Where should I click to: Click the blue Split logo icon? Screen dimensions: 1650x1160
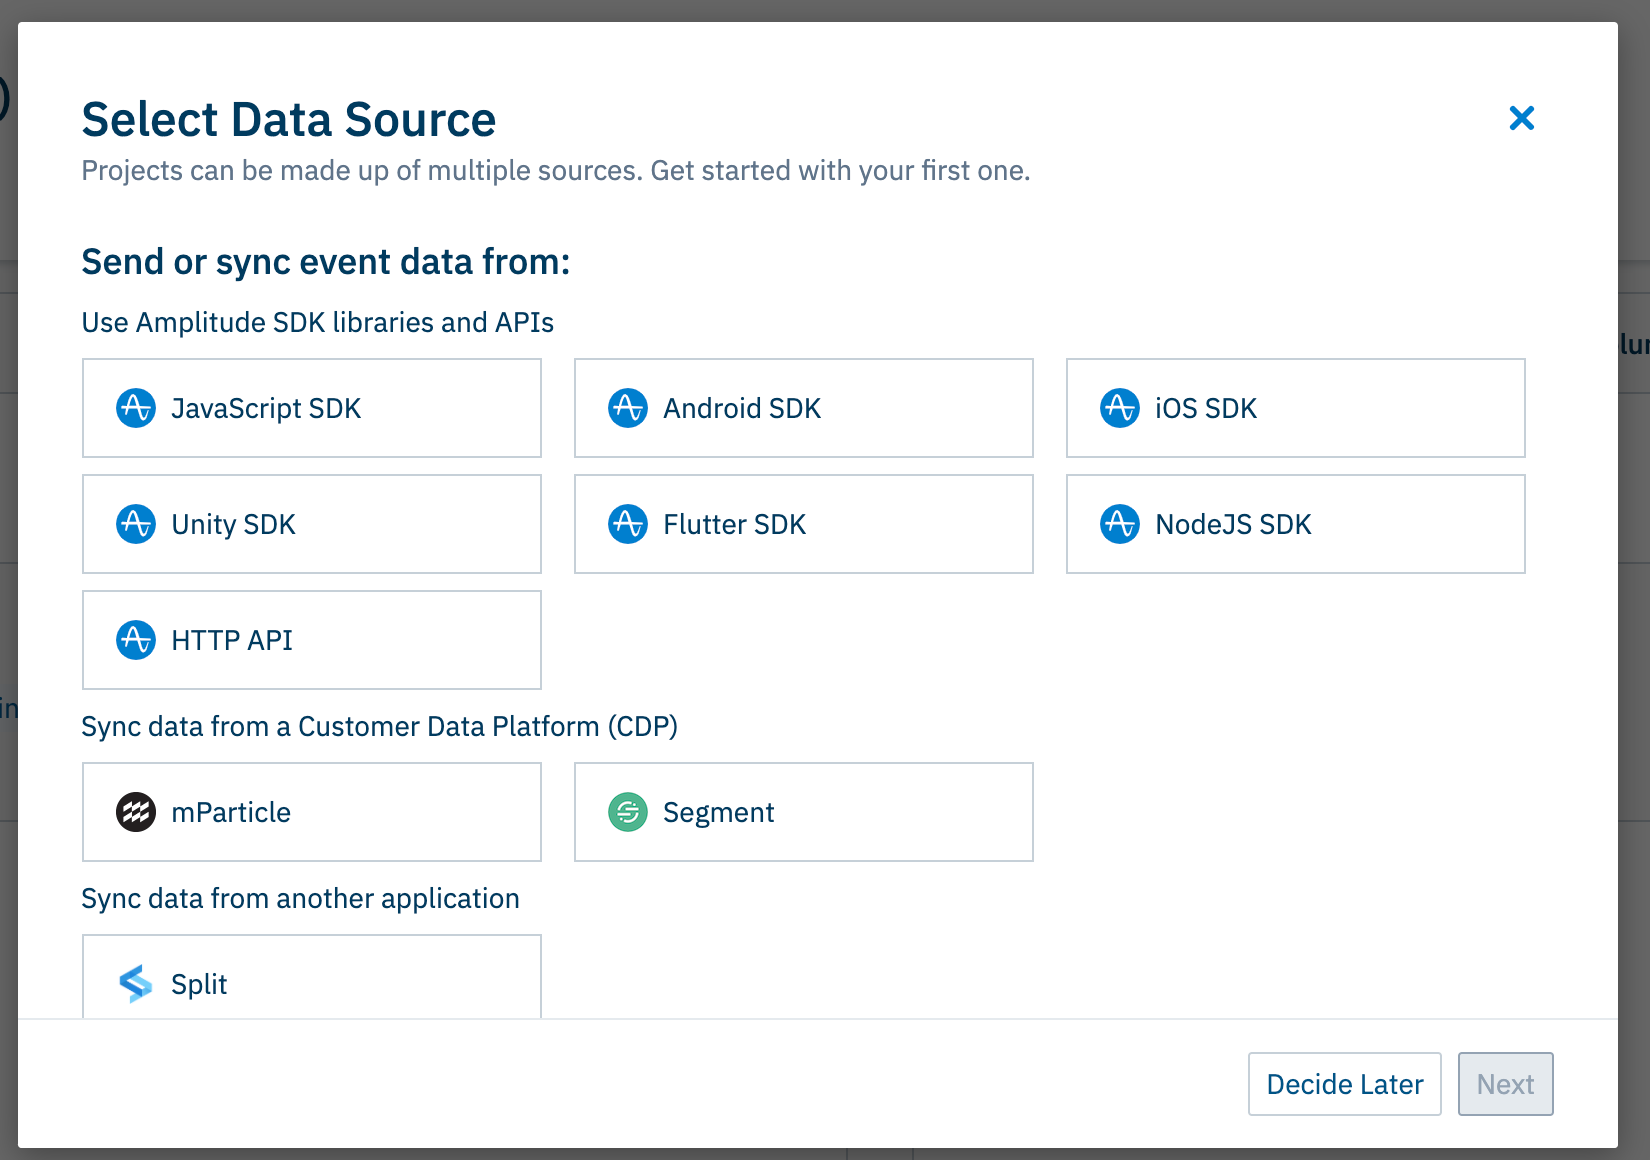(x=136, y=984)
